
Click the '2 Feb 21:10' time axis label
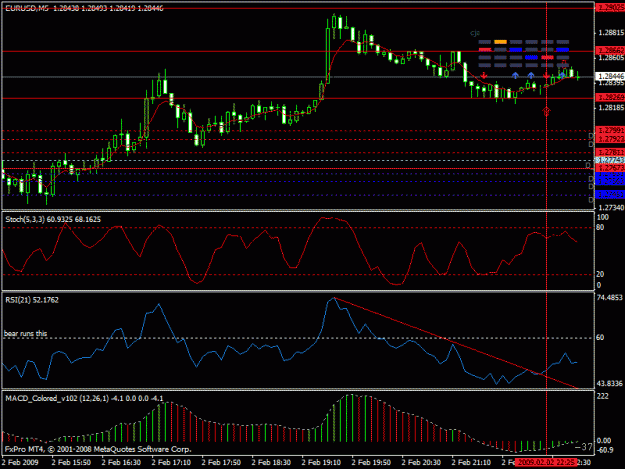[471, 462]
